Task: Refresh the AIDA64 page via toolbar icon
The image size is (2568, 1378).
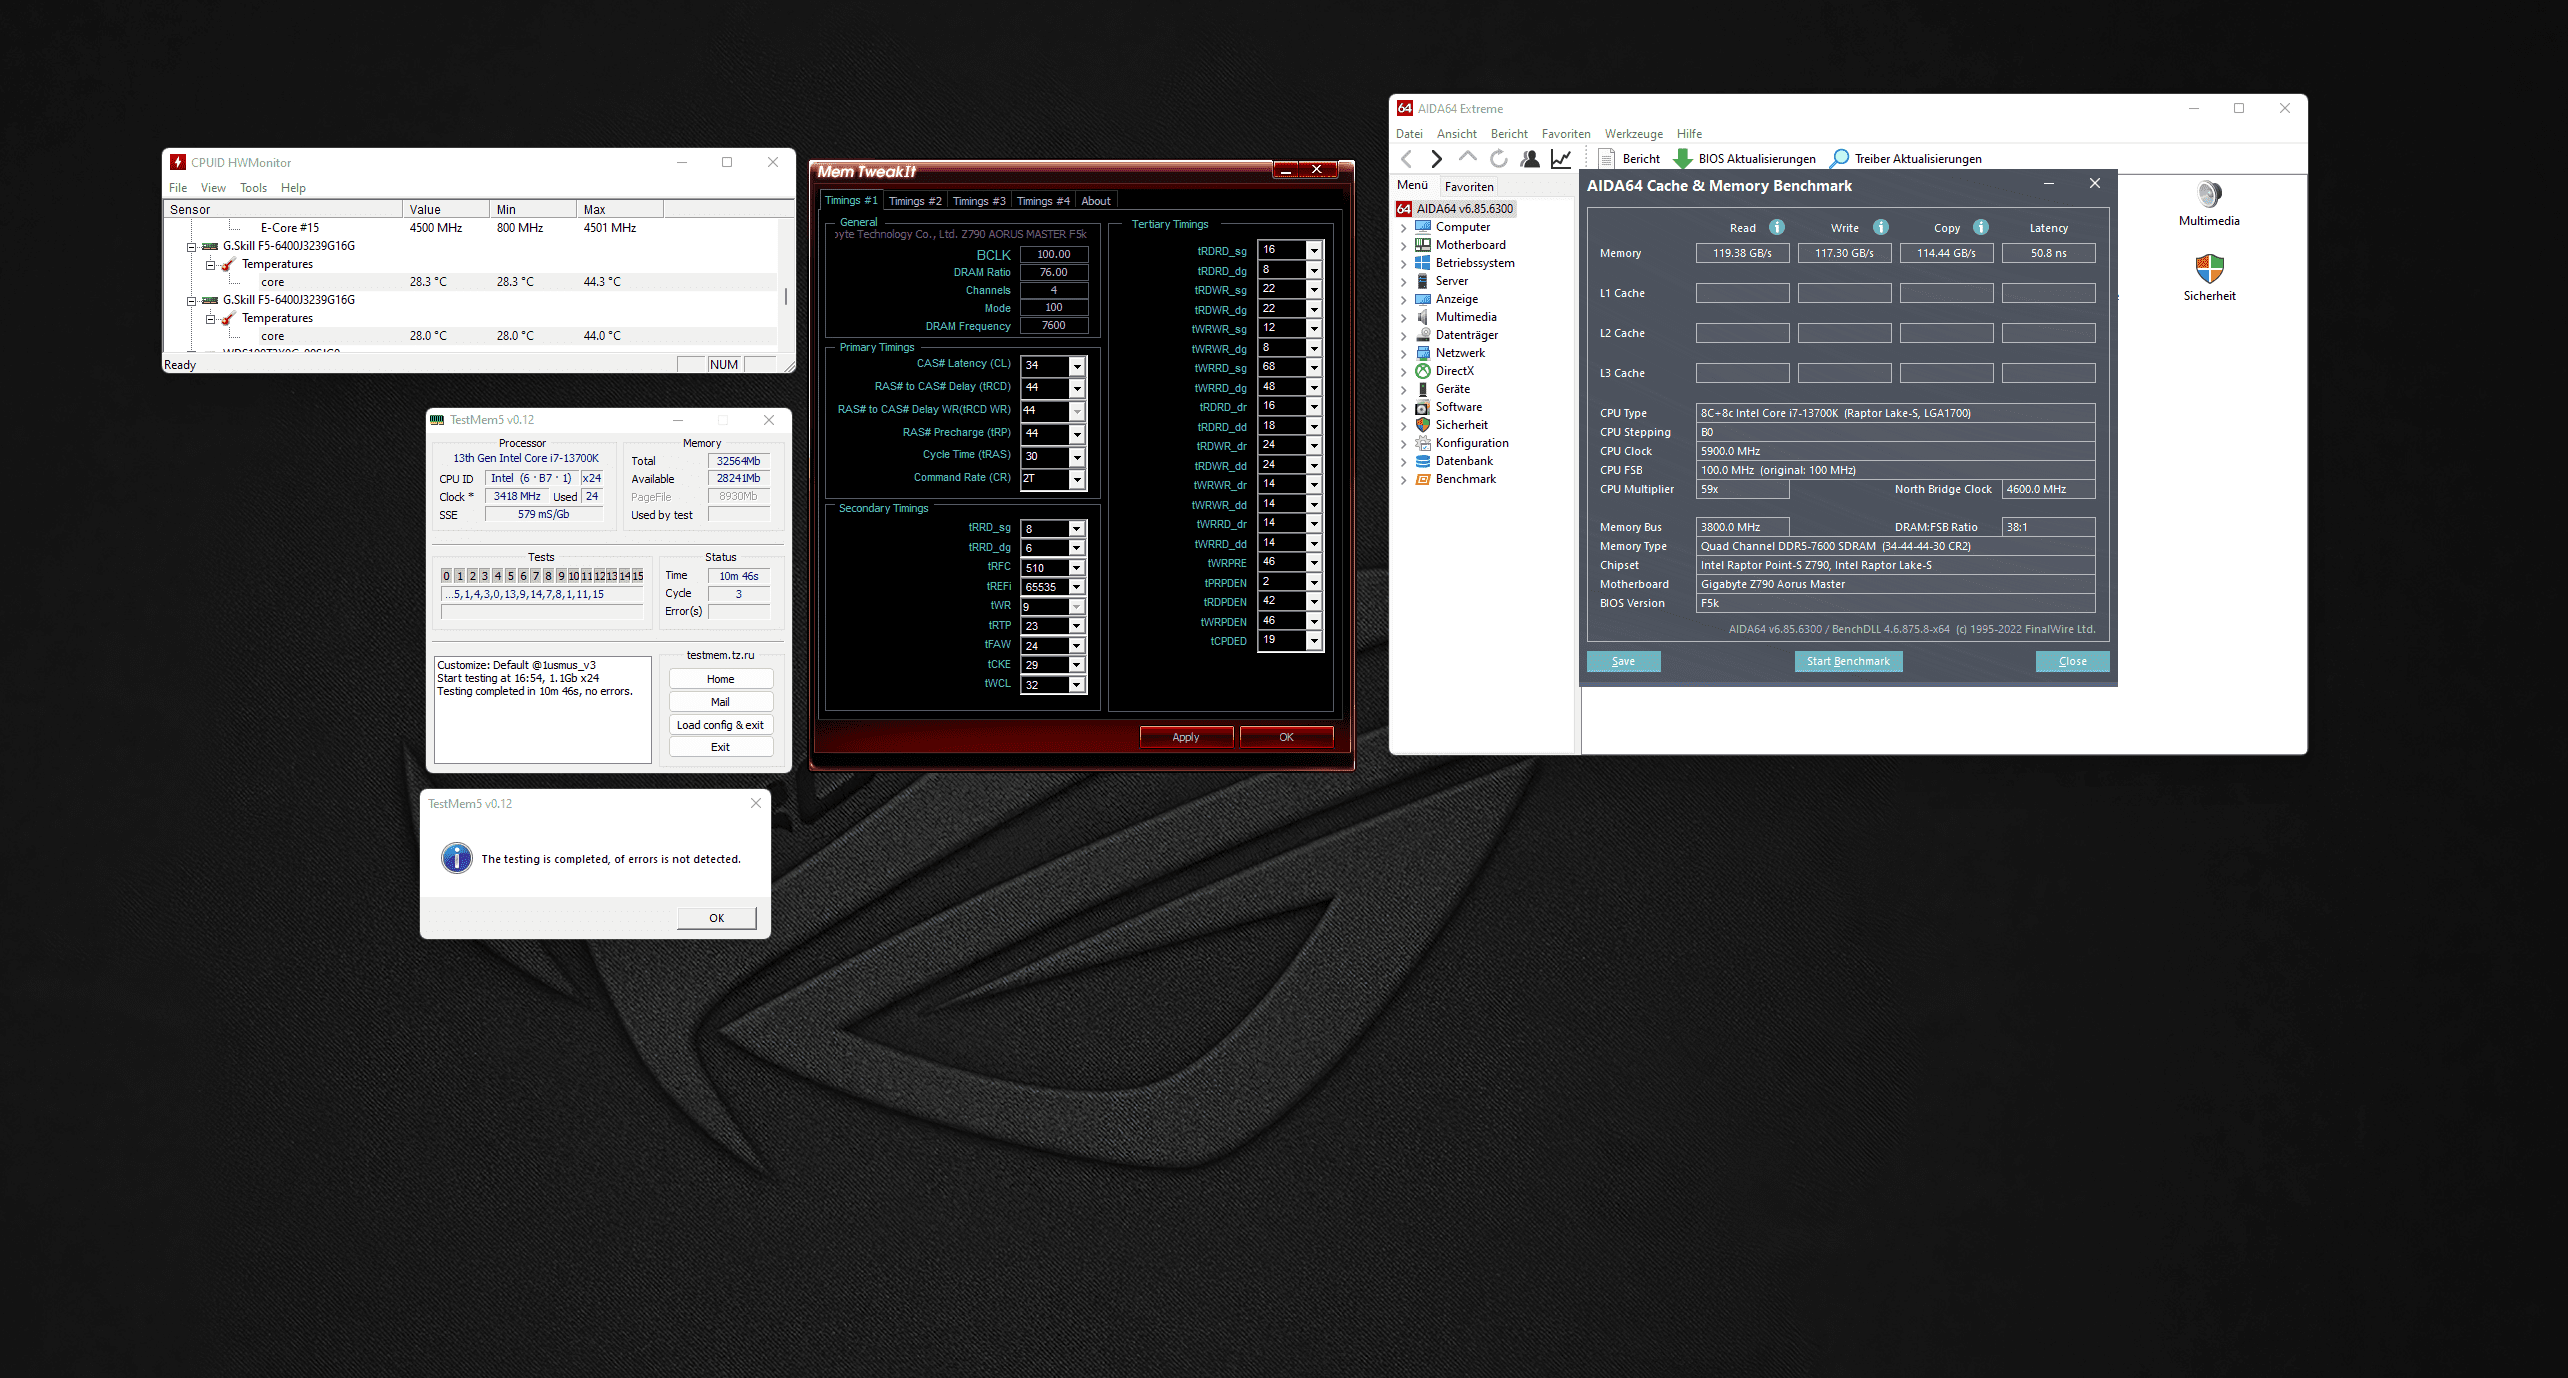Action: (1498, 158)
